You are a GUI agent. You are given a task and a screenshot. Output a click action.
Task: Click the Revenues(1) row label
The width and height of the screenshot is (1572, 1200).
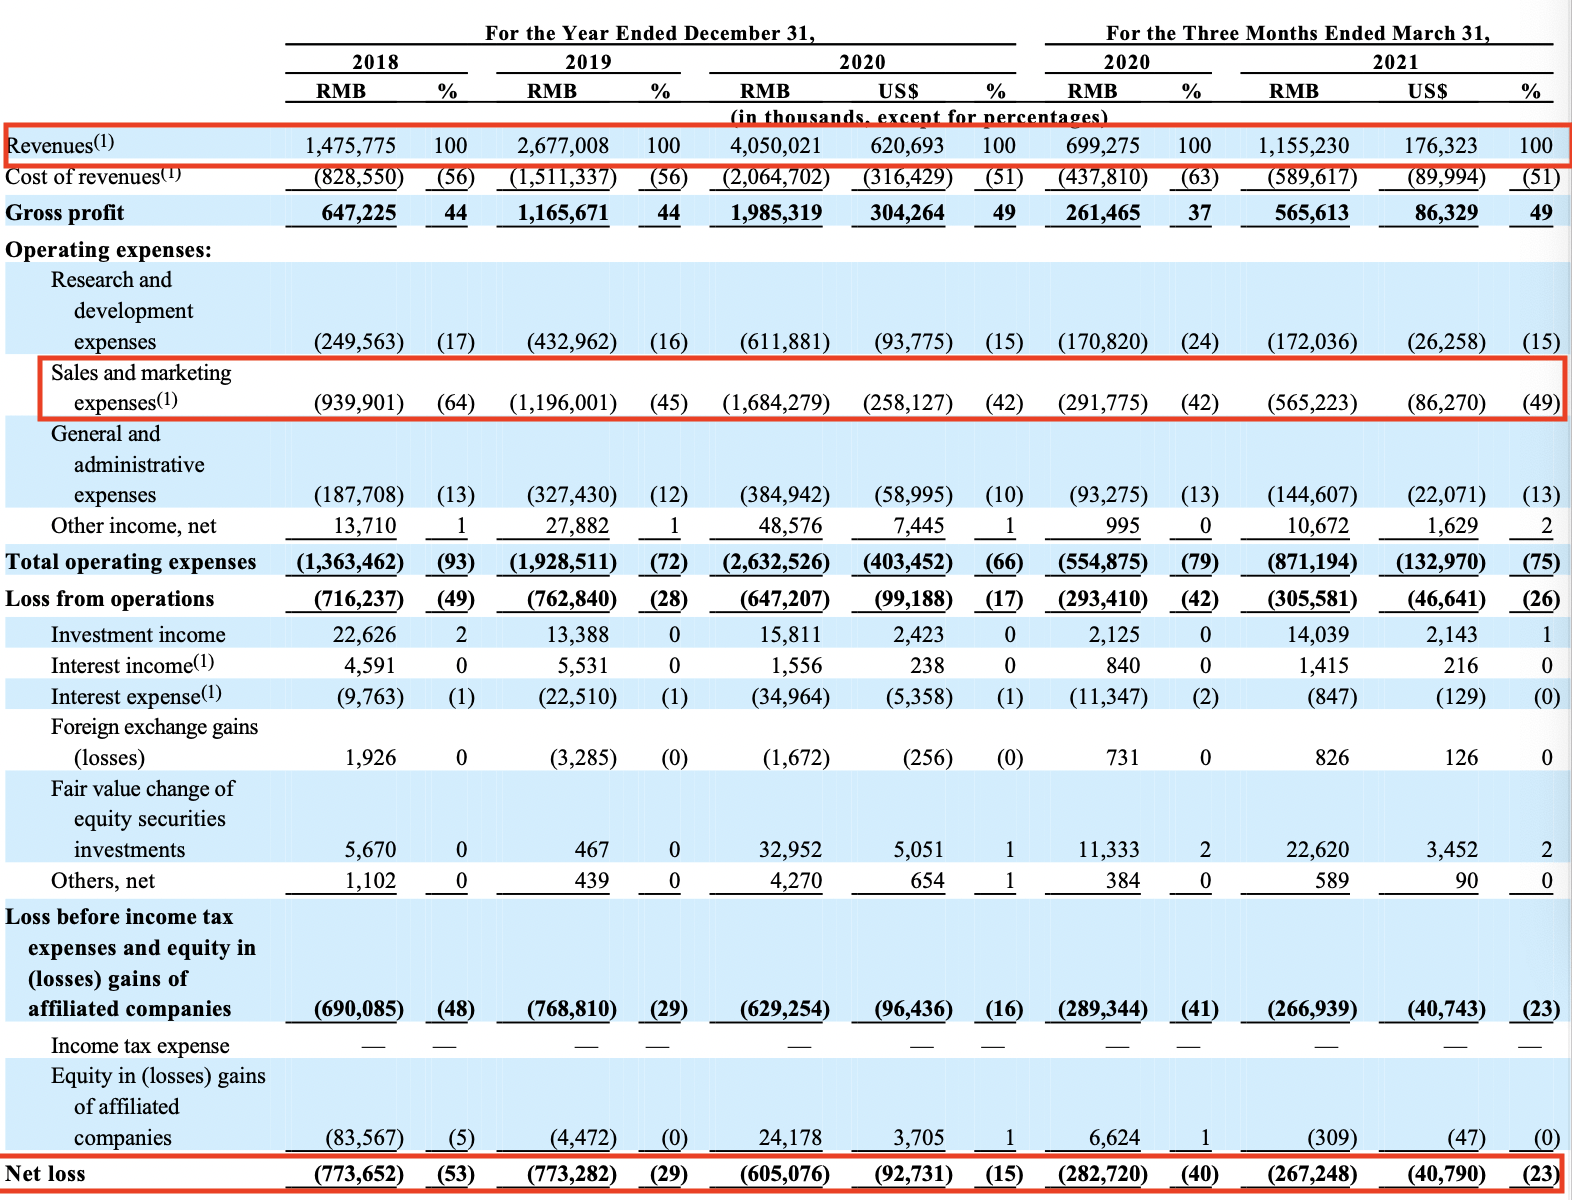coord(60,145)
